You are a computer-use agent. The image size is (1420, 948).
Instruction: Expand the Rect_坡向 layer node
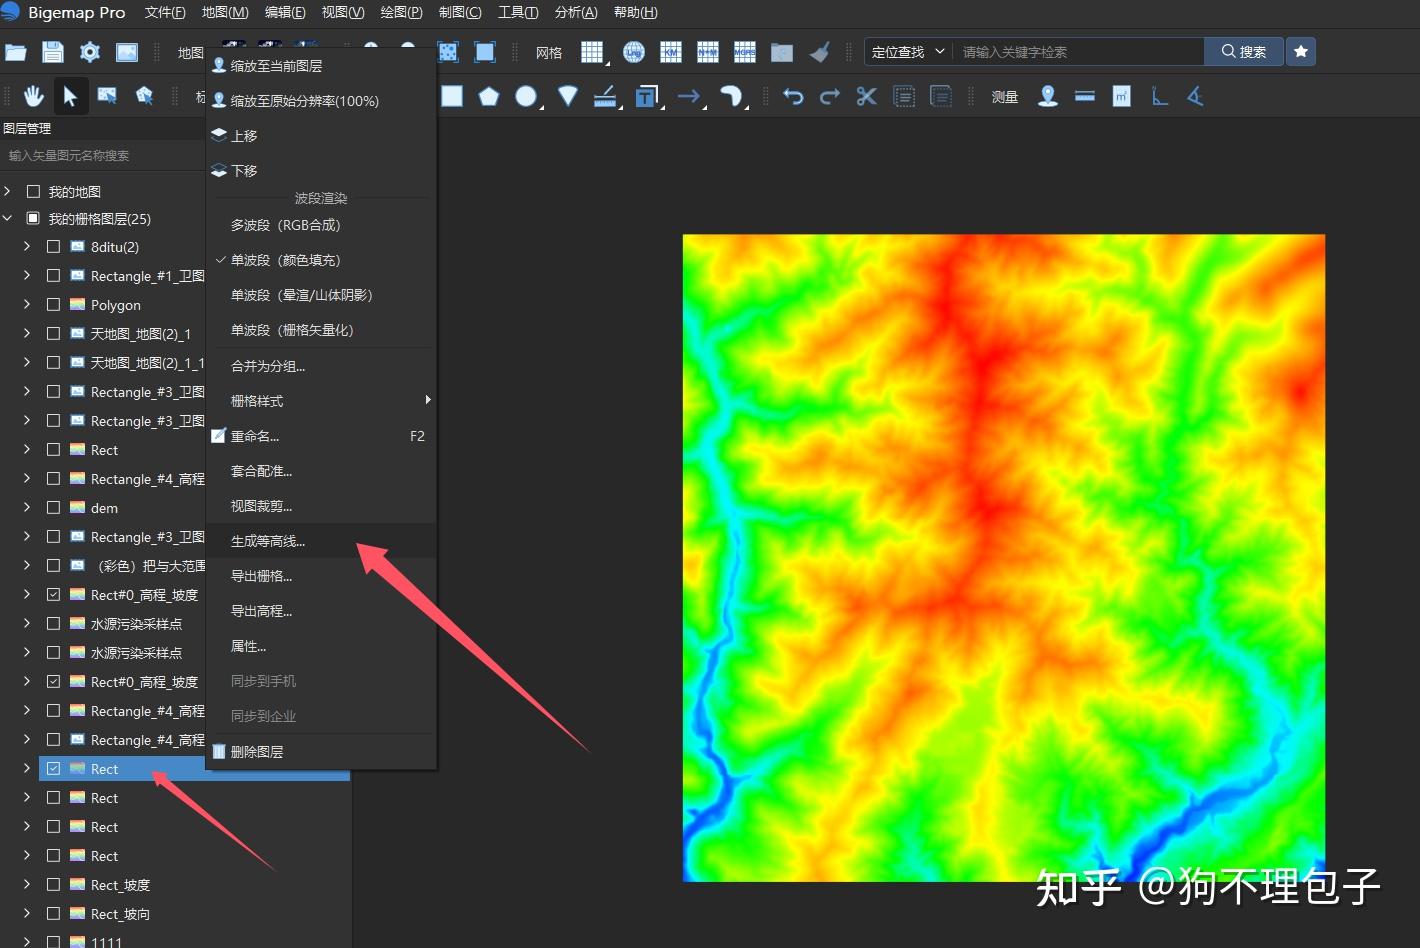pyautogui.click(x=27, y=913)
